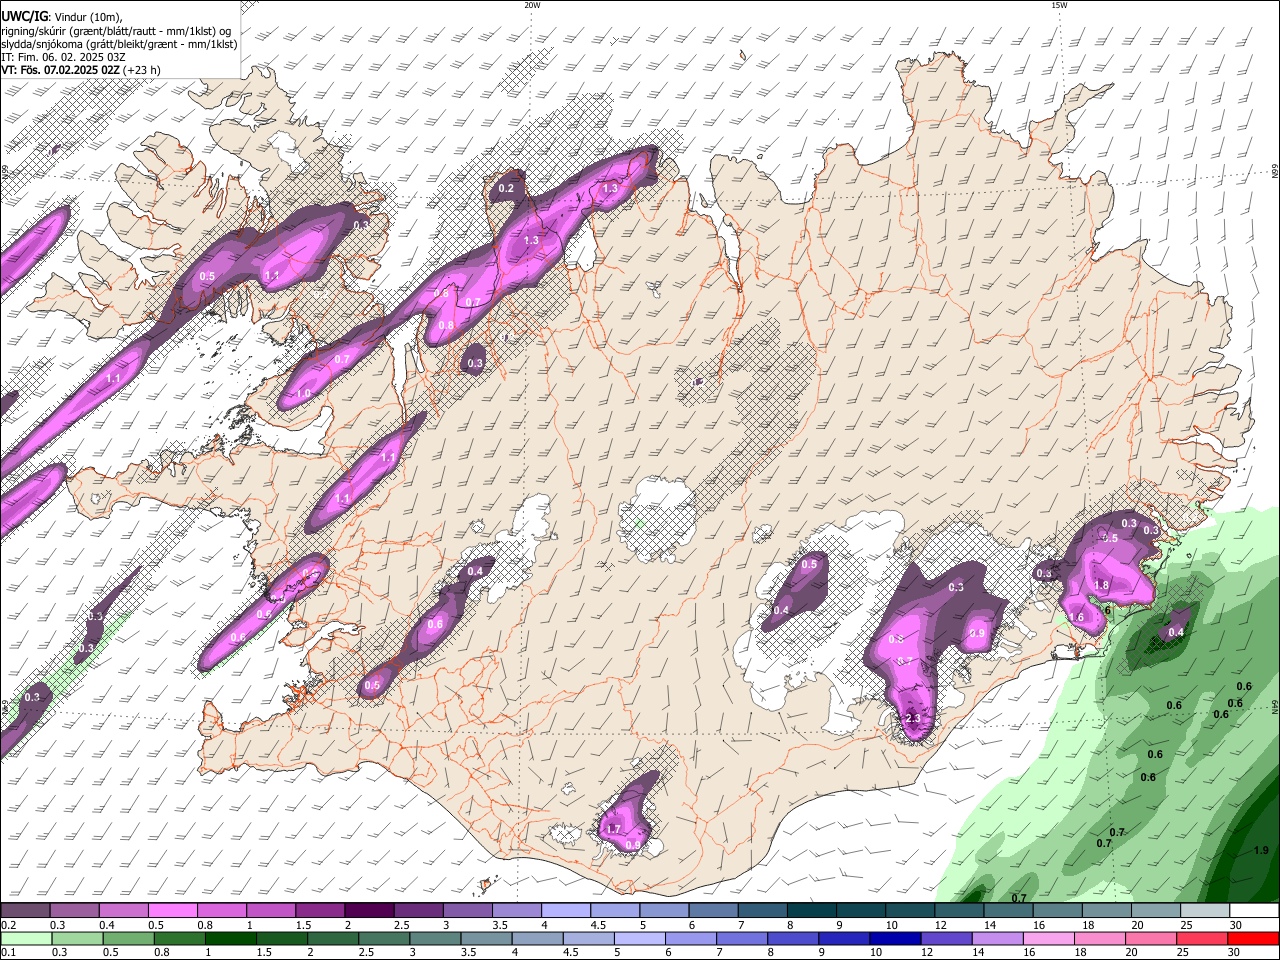Click the dark green swatch labeled 1 in green legend
Screen dimensions: 1280x960
pyautogui.click(x=230, y=939)
